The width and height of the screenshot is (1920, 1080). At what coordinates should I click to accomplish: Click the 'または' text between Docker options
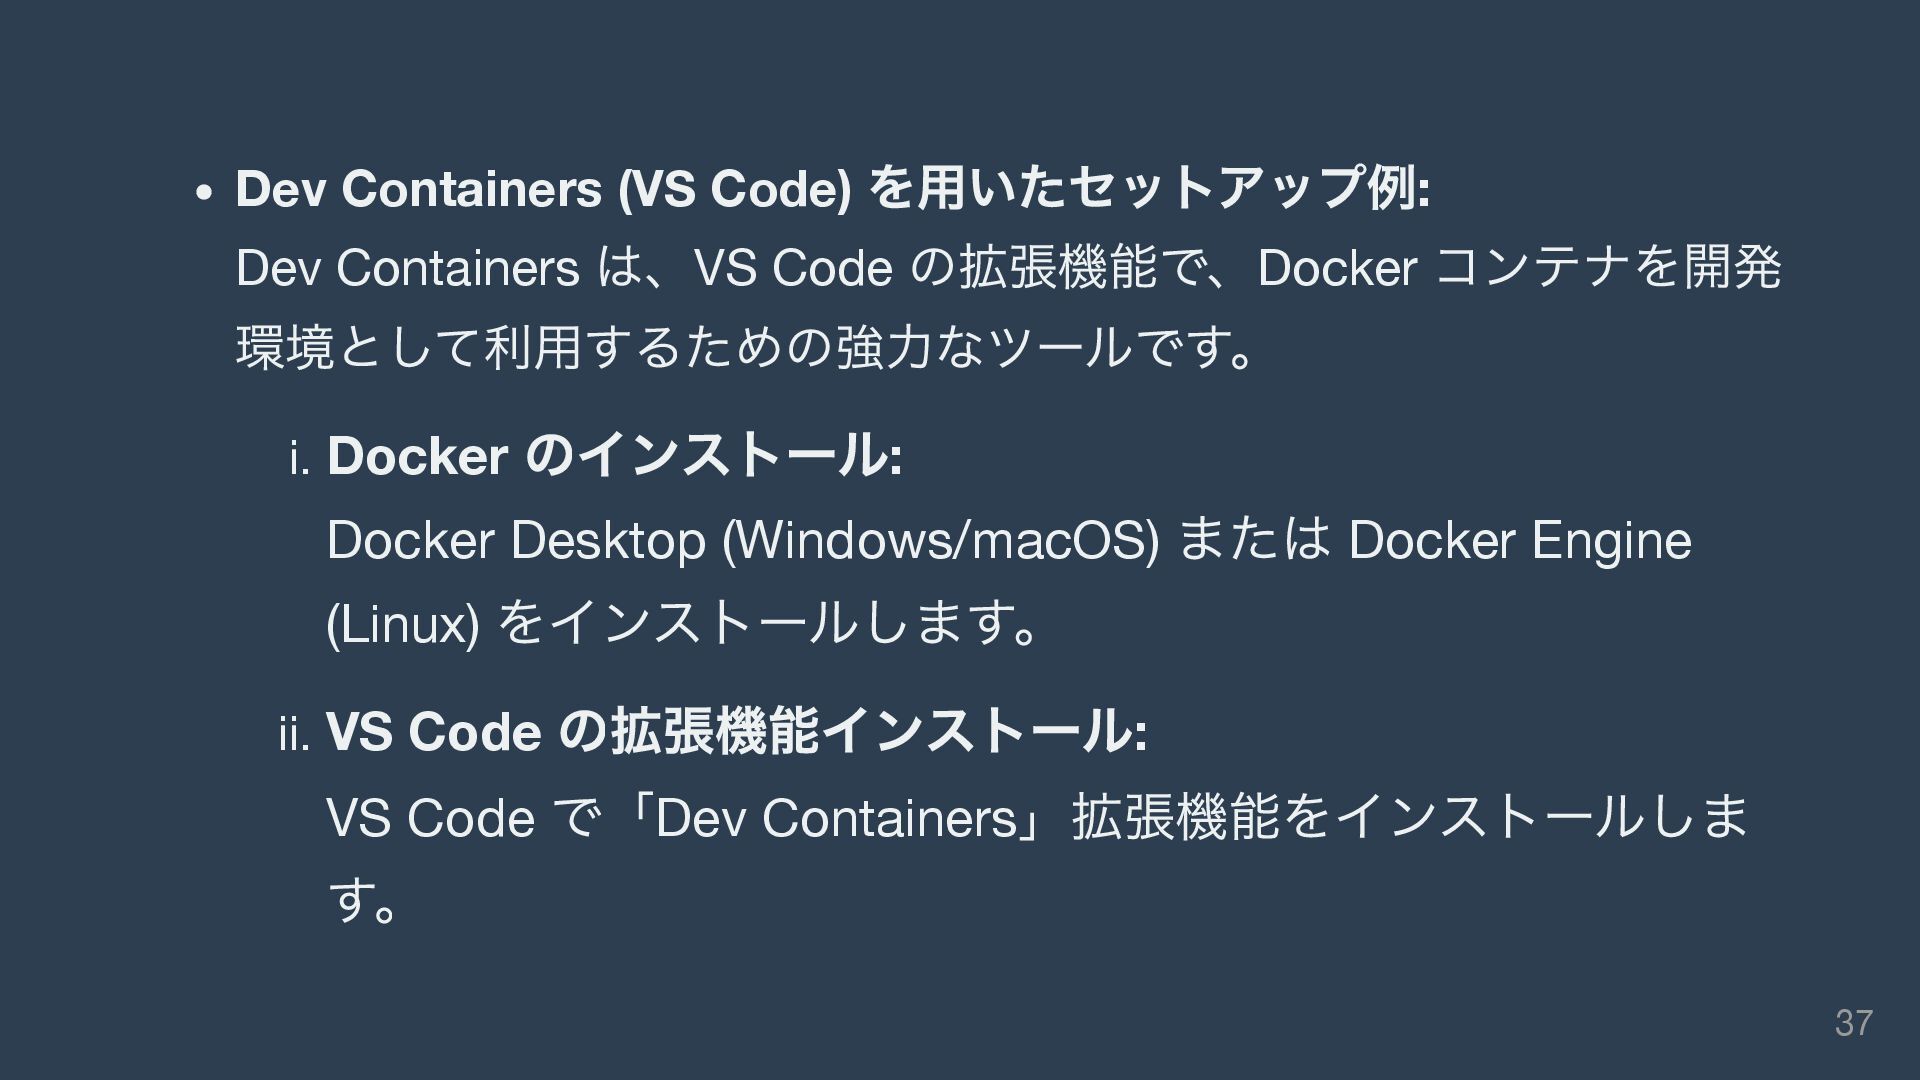pos(1256,542)
